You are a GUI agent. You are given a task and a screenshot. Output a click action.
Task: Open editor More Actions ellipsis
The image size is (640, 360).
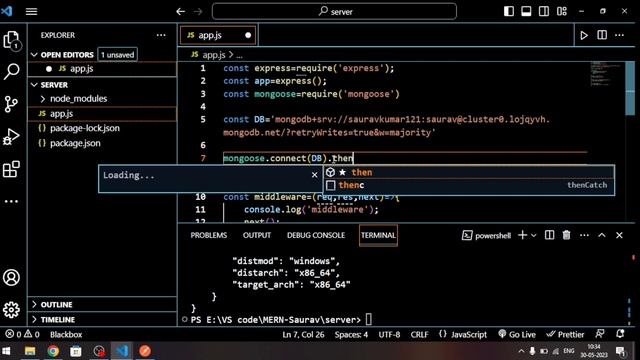pyautogui.click(x=620, y=35)
